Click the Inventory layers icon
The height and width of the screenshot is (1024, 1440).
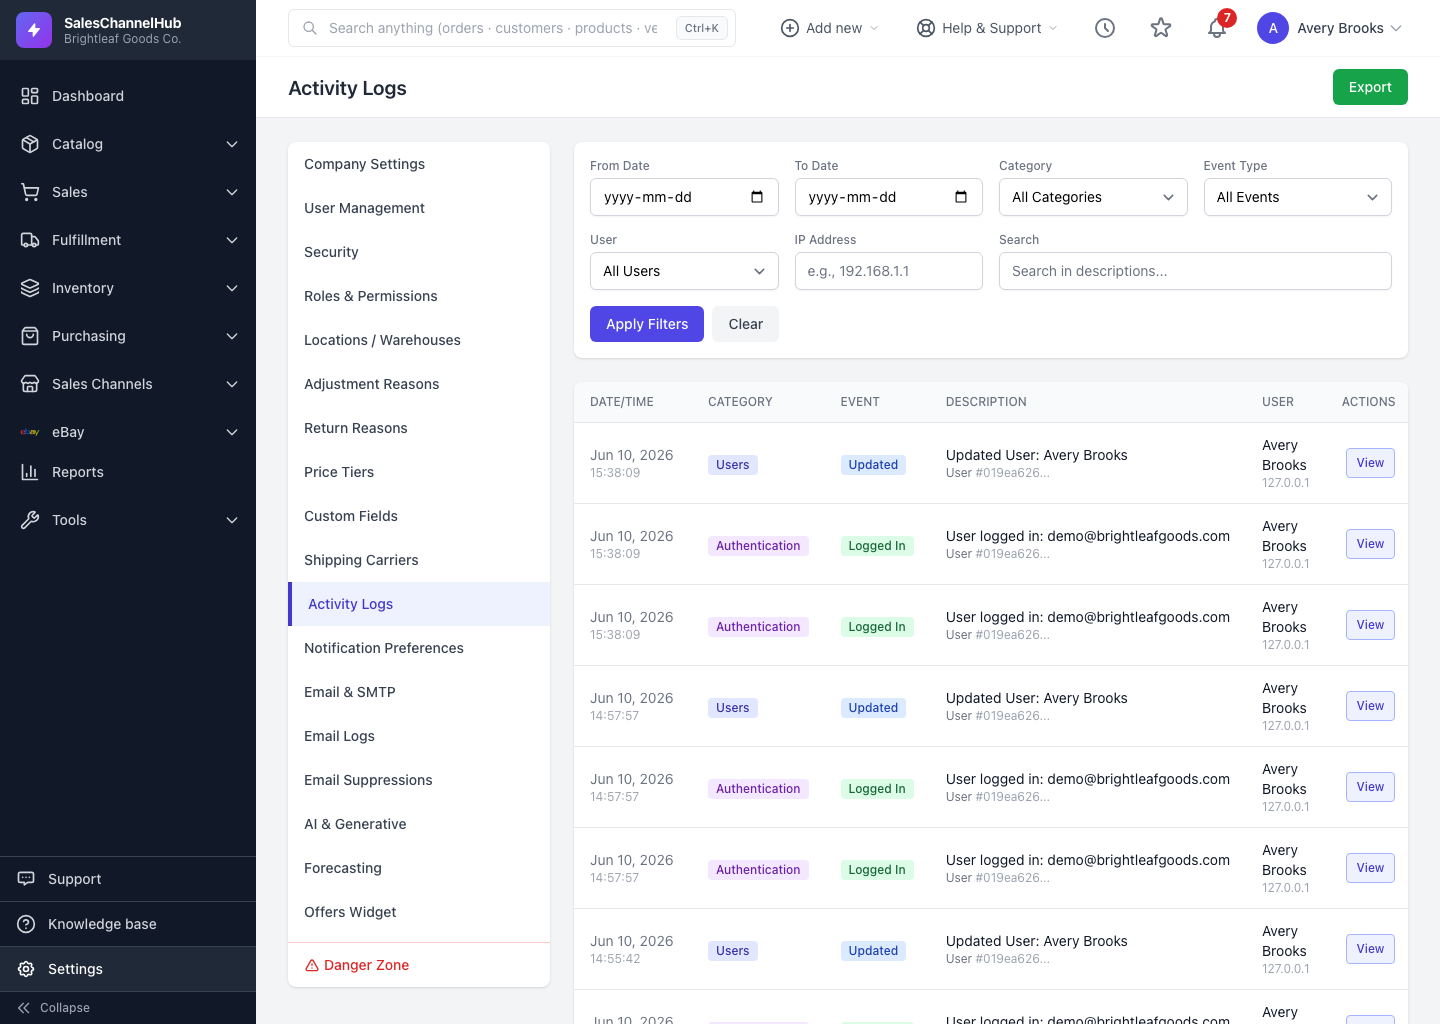[x=30, y=288]
